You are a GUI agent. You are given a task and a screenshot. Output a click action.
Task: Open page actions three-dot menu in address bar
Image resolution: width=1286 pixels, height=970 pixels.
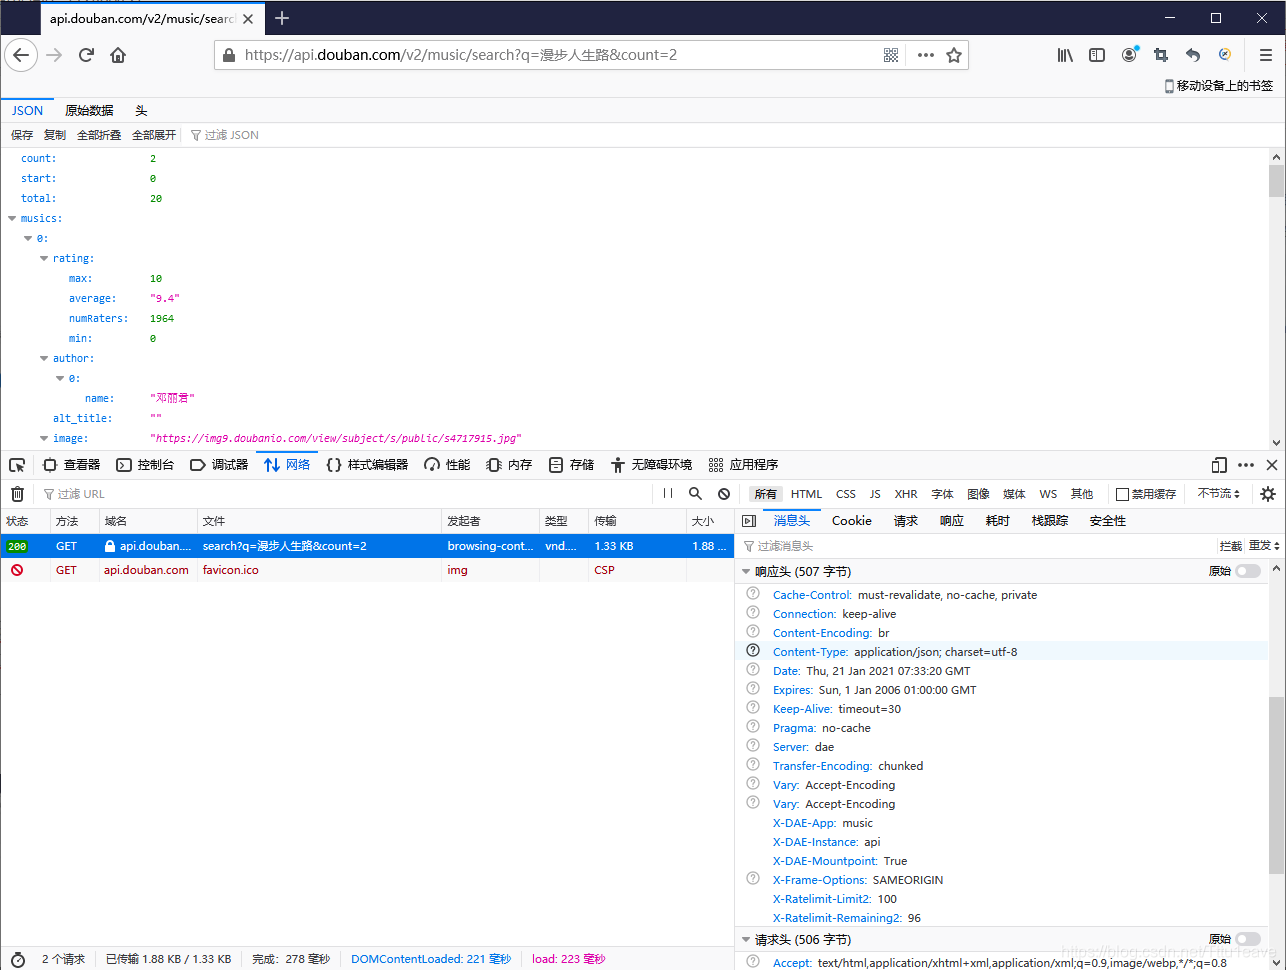(x=926, y=55)
